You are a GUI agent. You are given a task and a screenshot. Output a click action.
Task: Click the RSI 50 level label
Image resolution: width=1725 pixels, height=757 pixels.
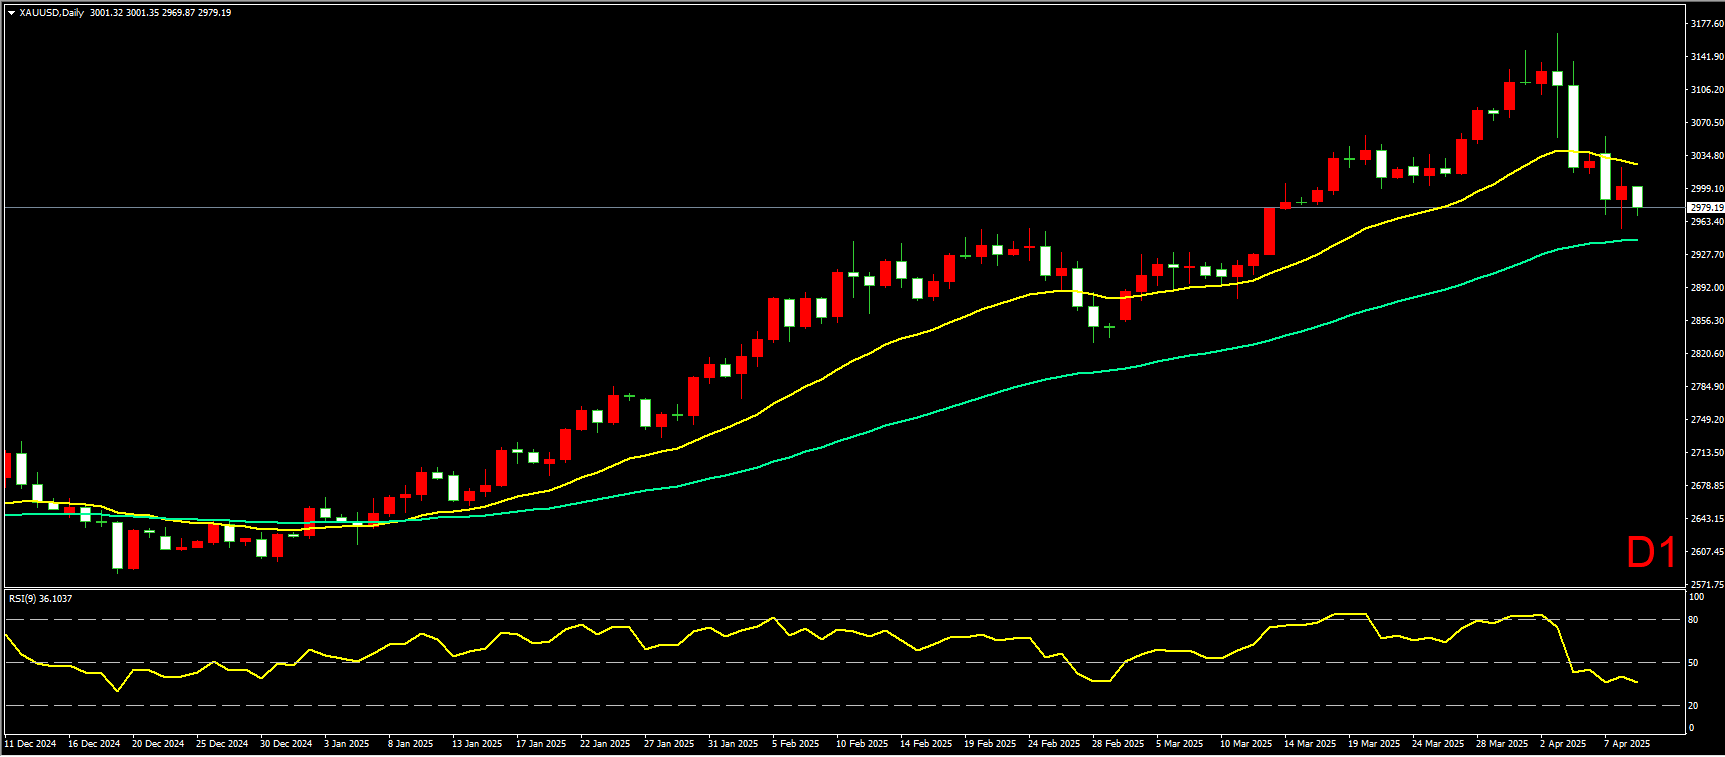1693,662
